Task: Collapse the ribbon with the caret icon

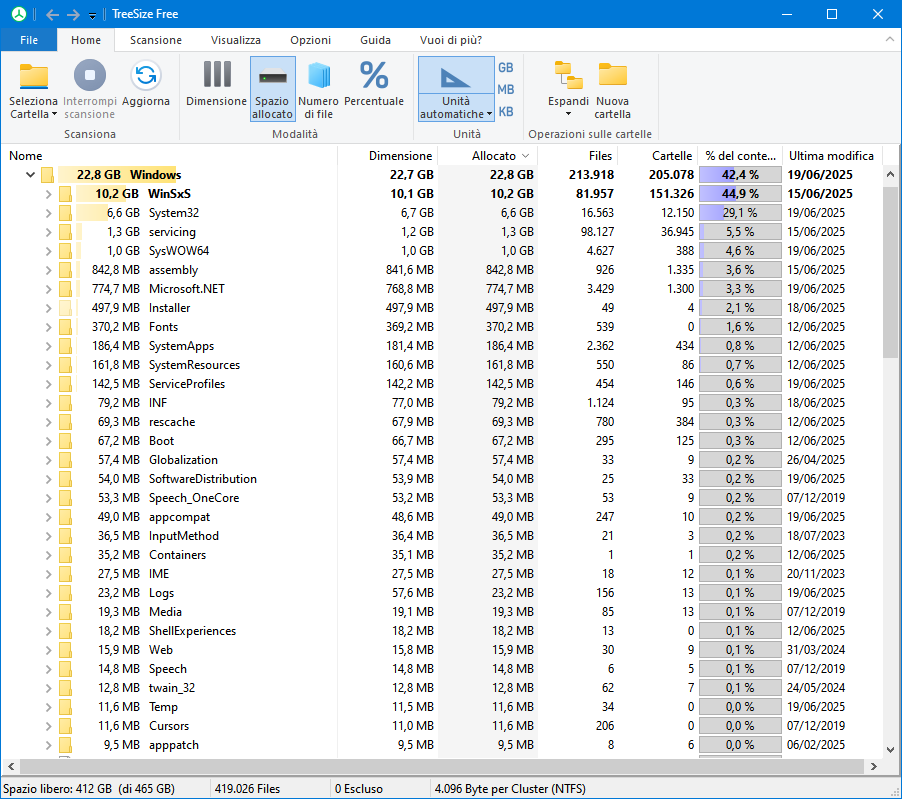Action: pyautogui.click(x=890, y=39)
